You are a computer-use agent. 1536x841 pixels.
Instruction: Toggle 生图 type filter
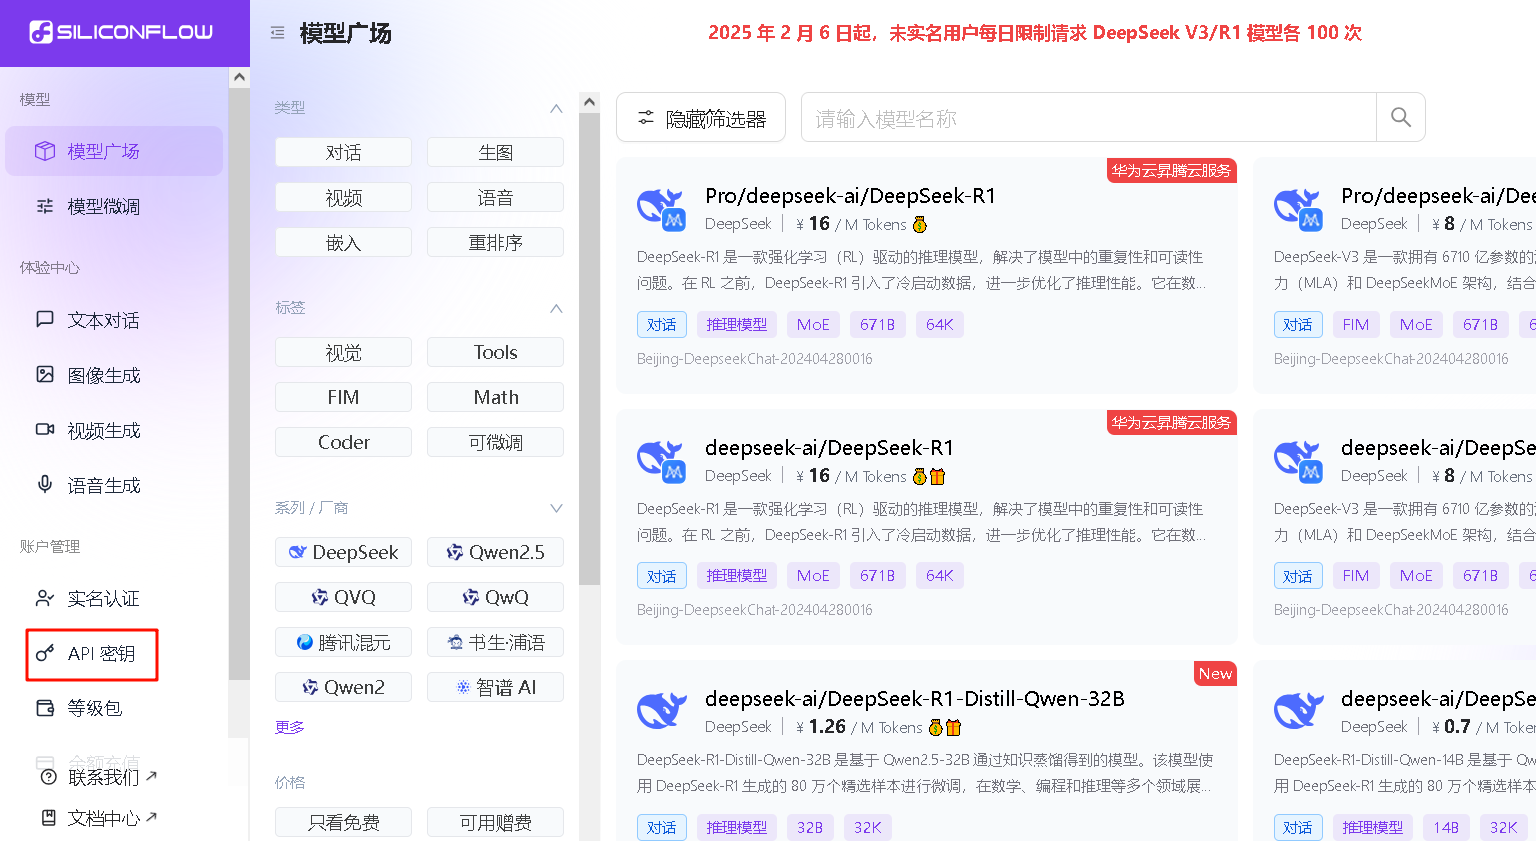(x=495, y=152)
